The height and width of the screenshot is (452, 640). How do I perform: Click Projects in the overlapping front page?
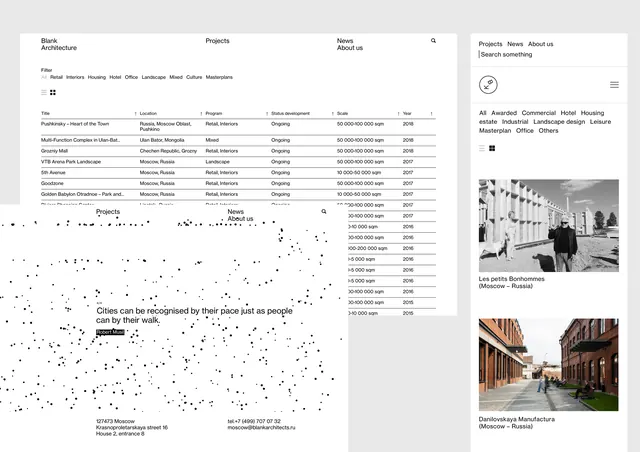point(108,212)
